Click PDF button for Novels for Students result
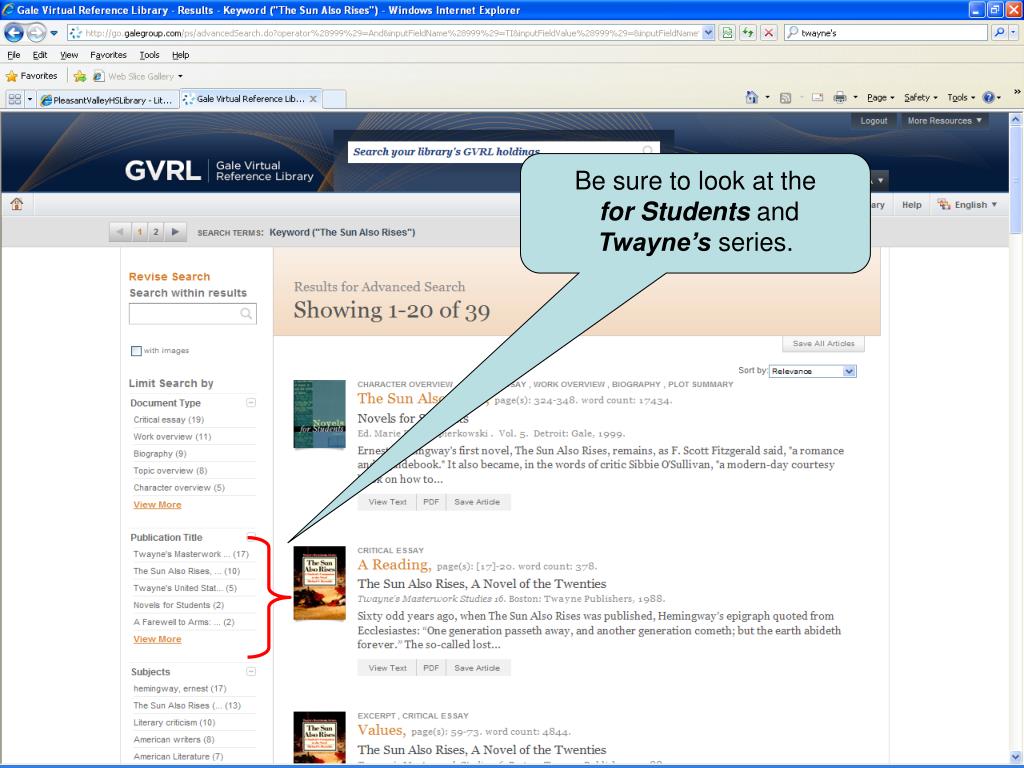1024x768 pixels. click(x=431, y=502)
